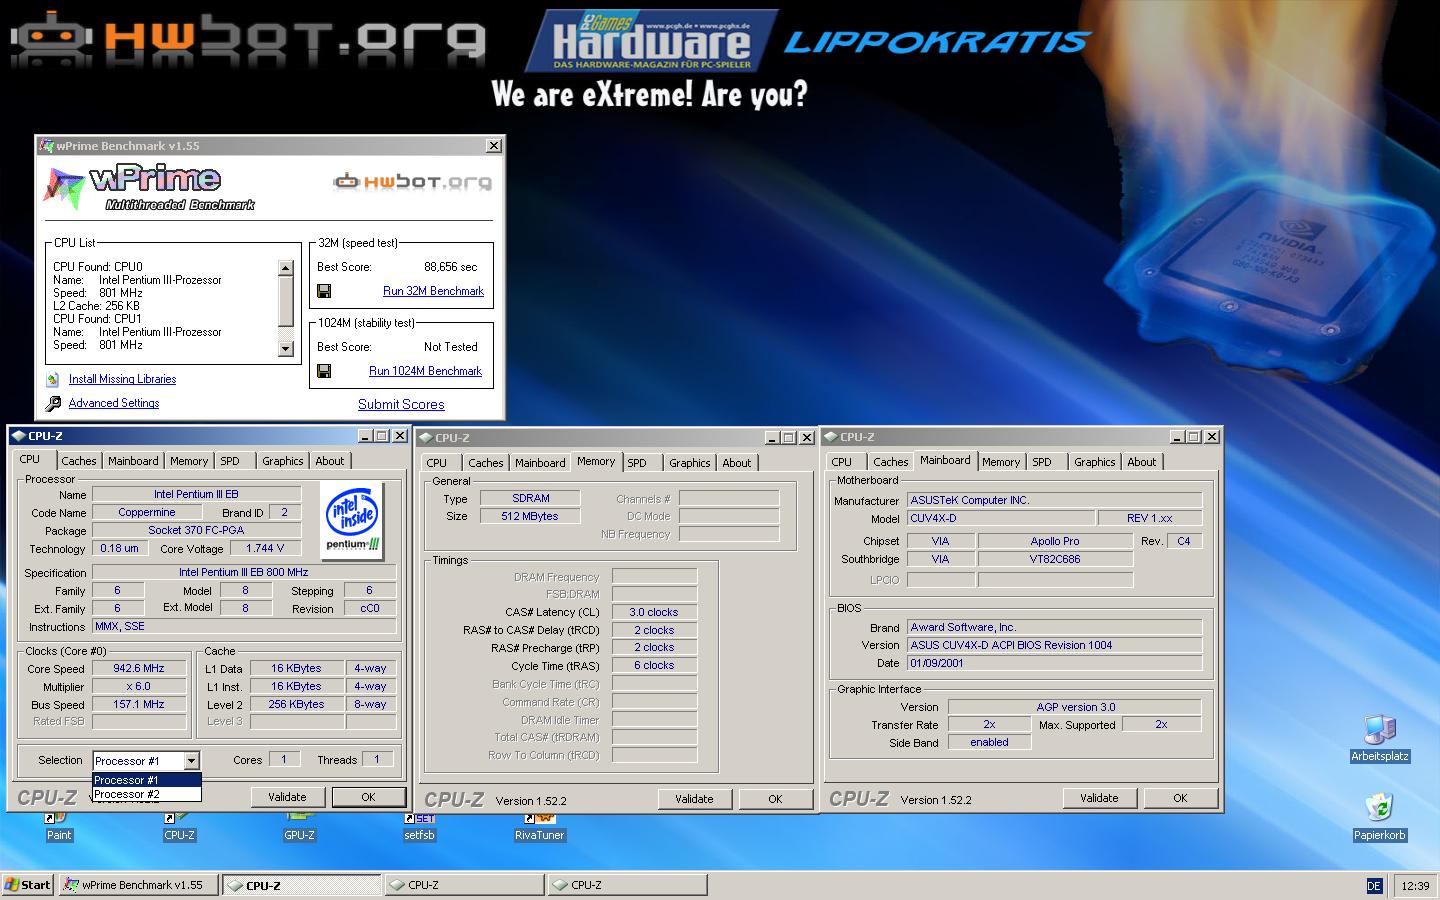Click the BIOS Date 01/09/2001 value
The width and height of the screenshot is (1440, 900).
pos(1055,663)
